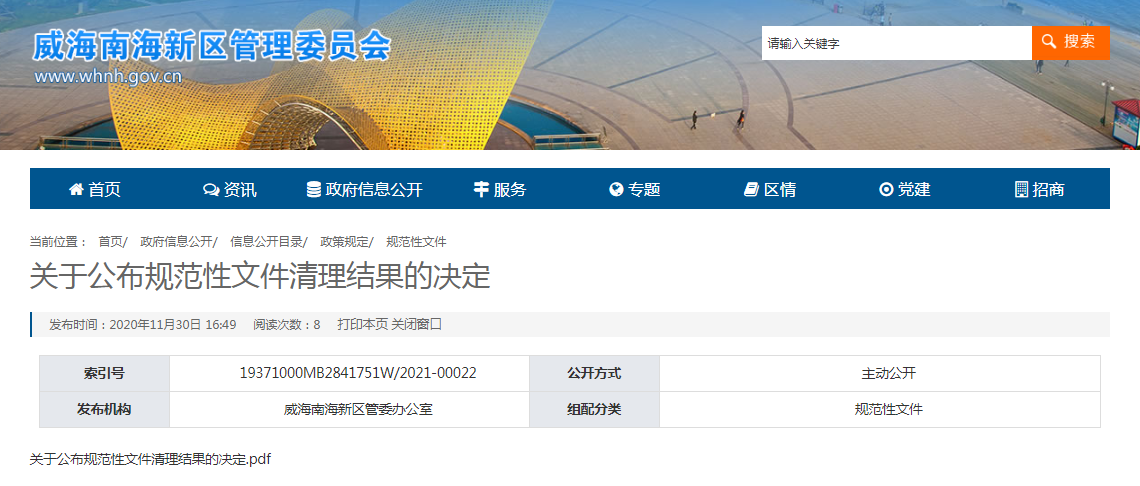
Task: Click the service icon beside 服务
Action: click(481, 190)
